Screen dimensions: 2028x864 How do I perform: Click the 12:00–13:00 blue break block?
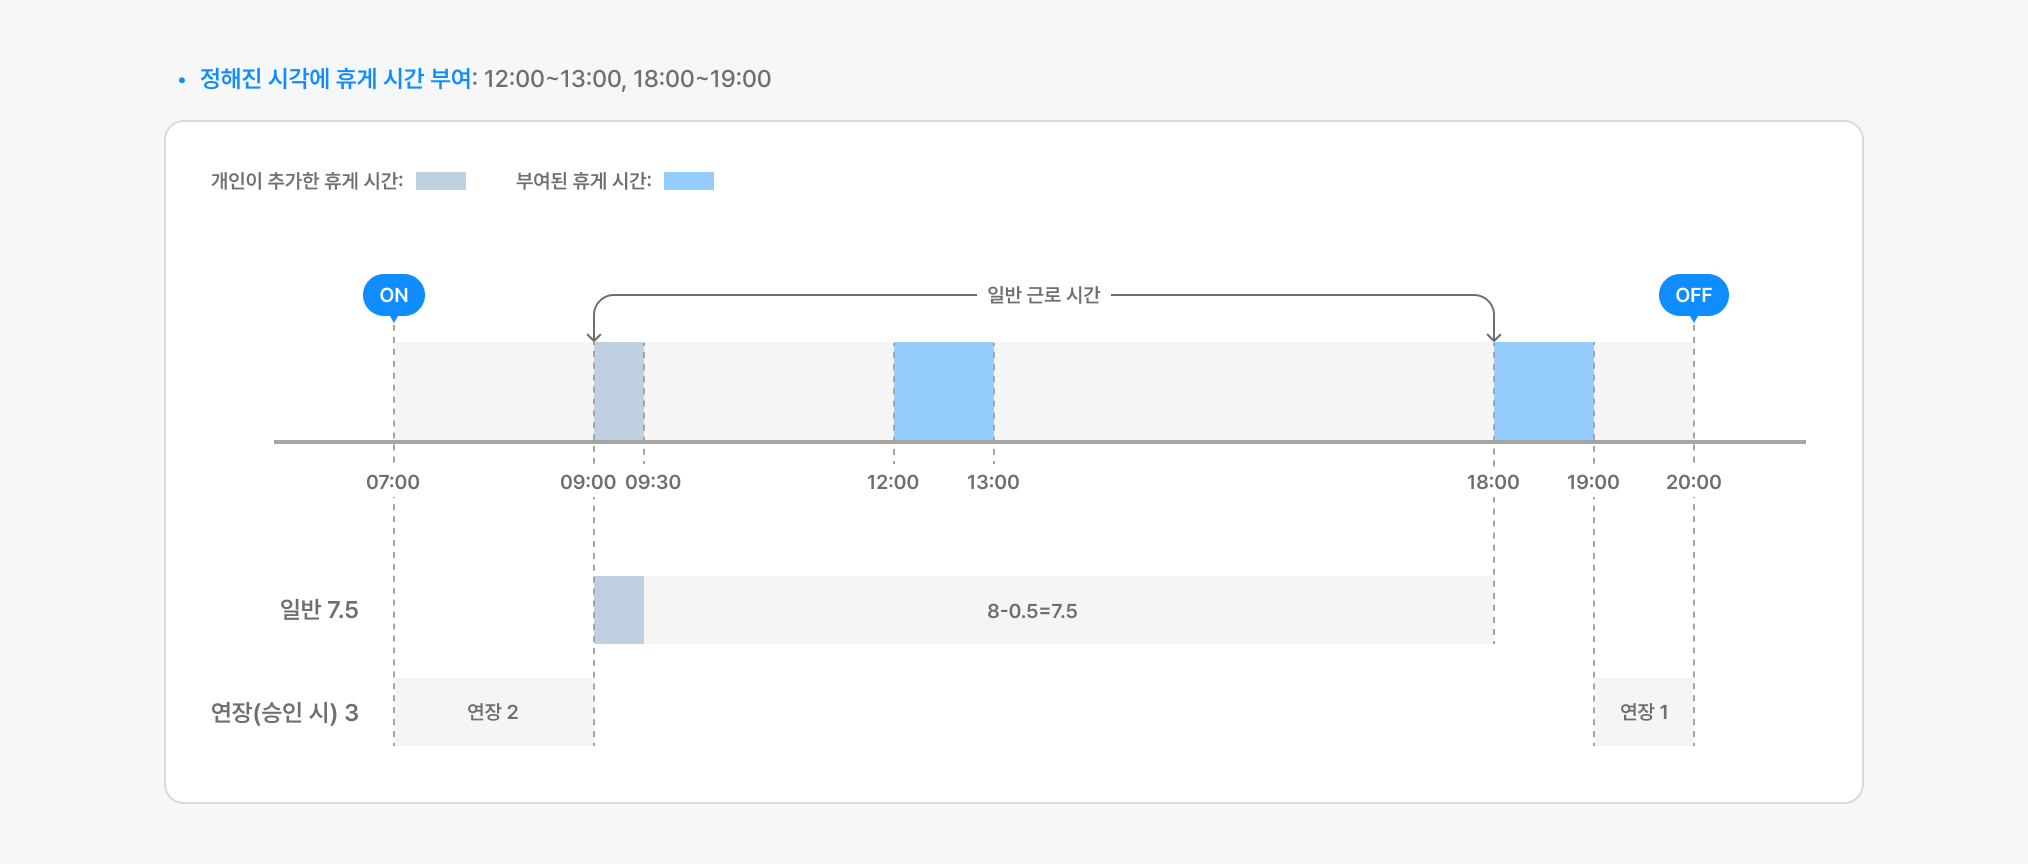tap(944, 391)
